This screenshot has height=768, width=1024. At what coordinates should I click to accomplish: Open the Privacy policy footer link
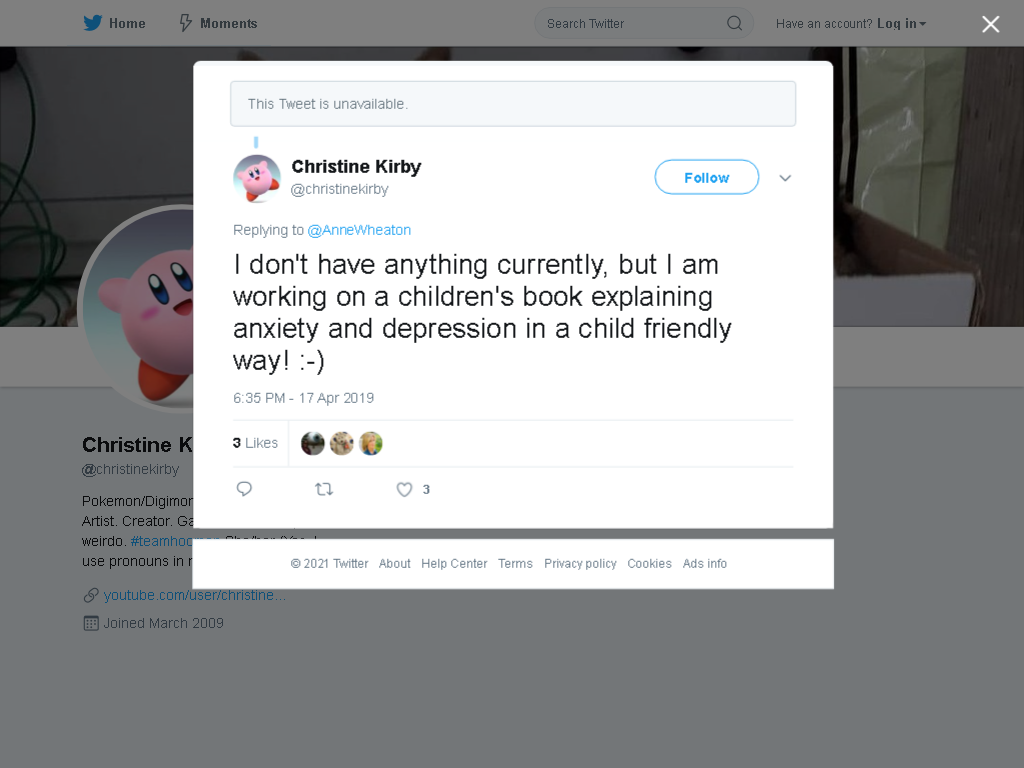580,564
